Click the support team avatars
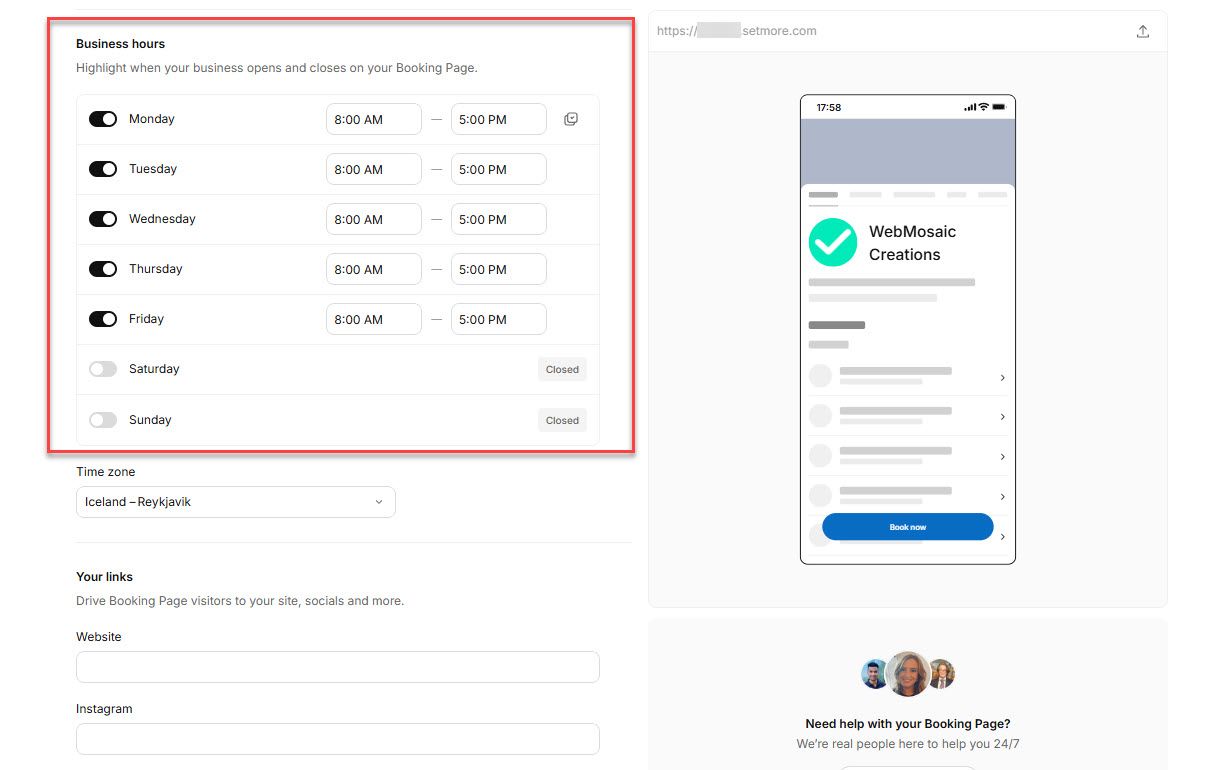The height and width of the screenshot is (770, 1206). point(908,674)
